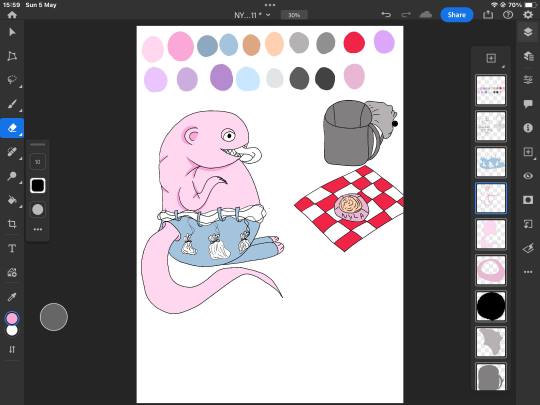Select the Eraser tool
Viewport: 540px width, 405px height.
coord(12,128)
